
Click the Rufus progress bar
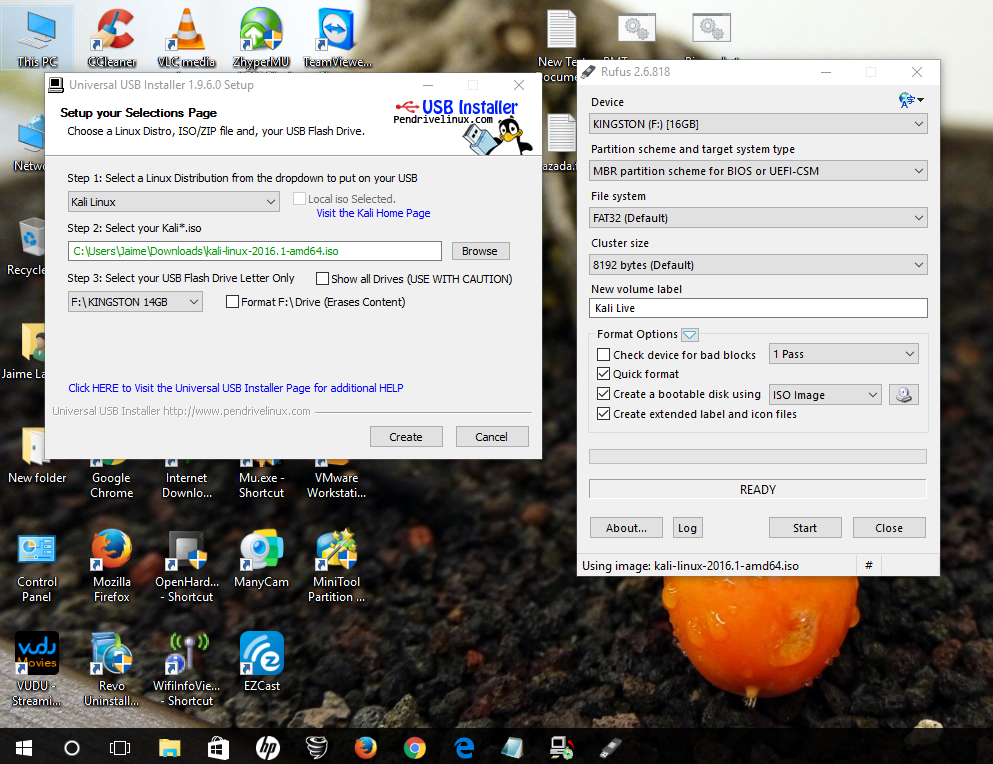coord(757,456)
